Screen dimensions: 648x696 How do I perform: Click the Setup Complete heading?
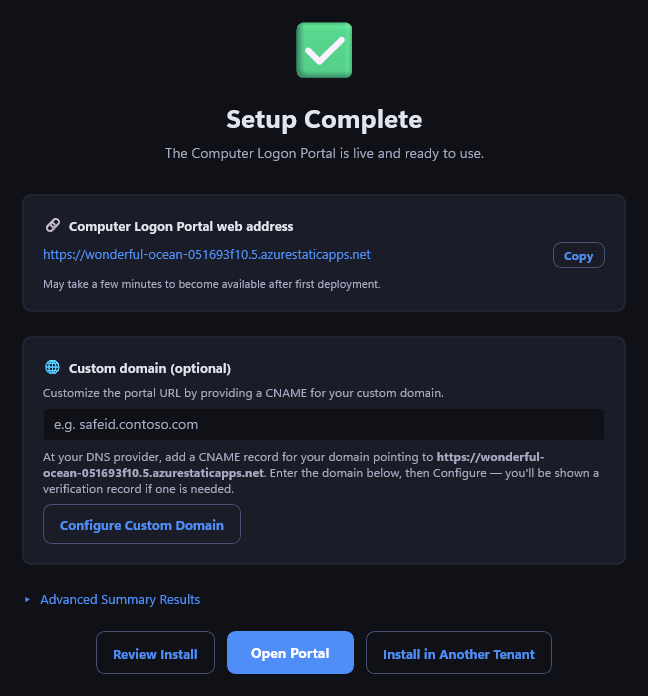pos(324,120)
